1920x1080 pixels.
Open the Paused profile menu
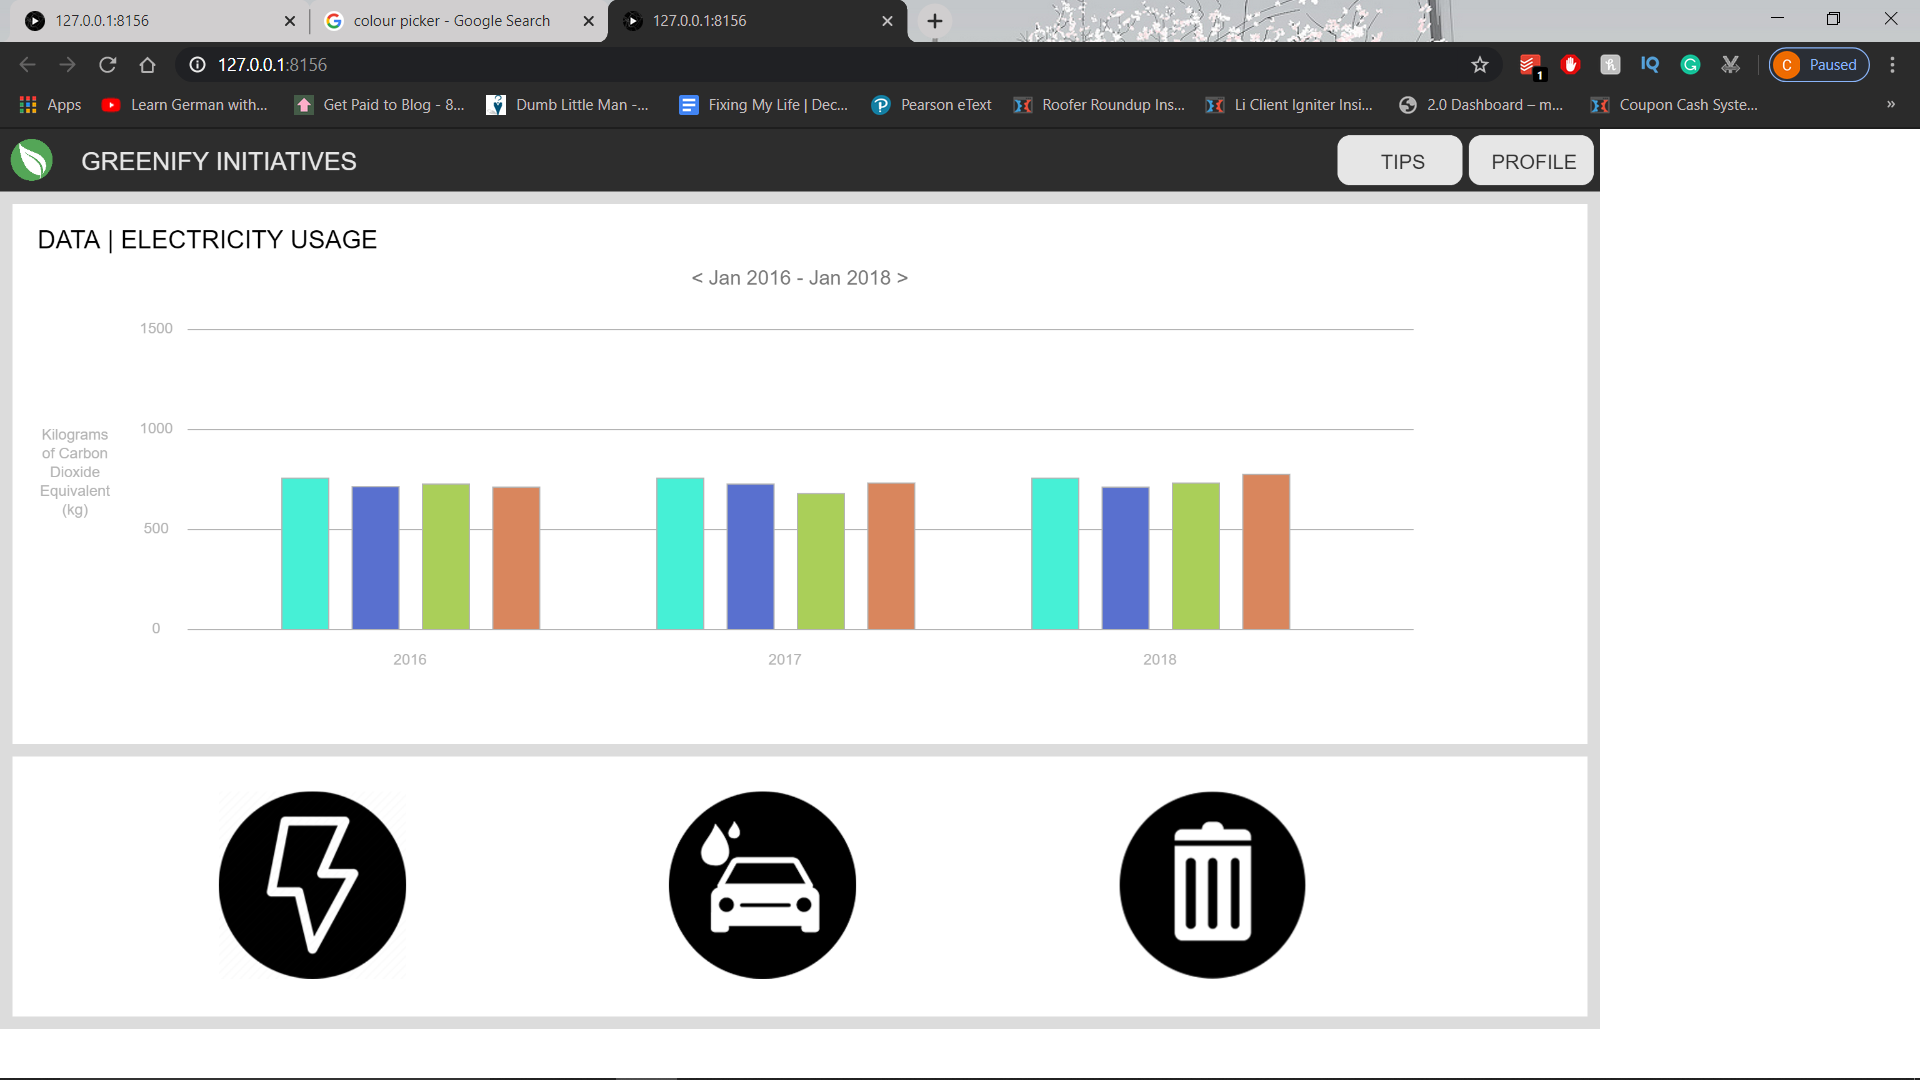pyautogui.click(x=1819, y=65)
